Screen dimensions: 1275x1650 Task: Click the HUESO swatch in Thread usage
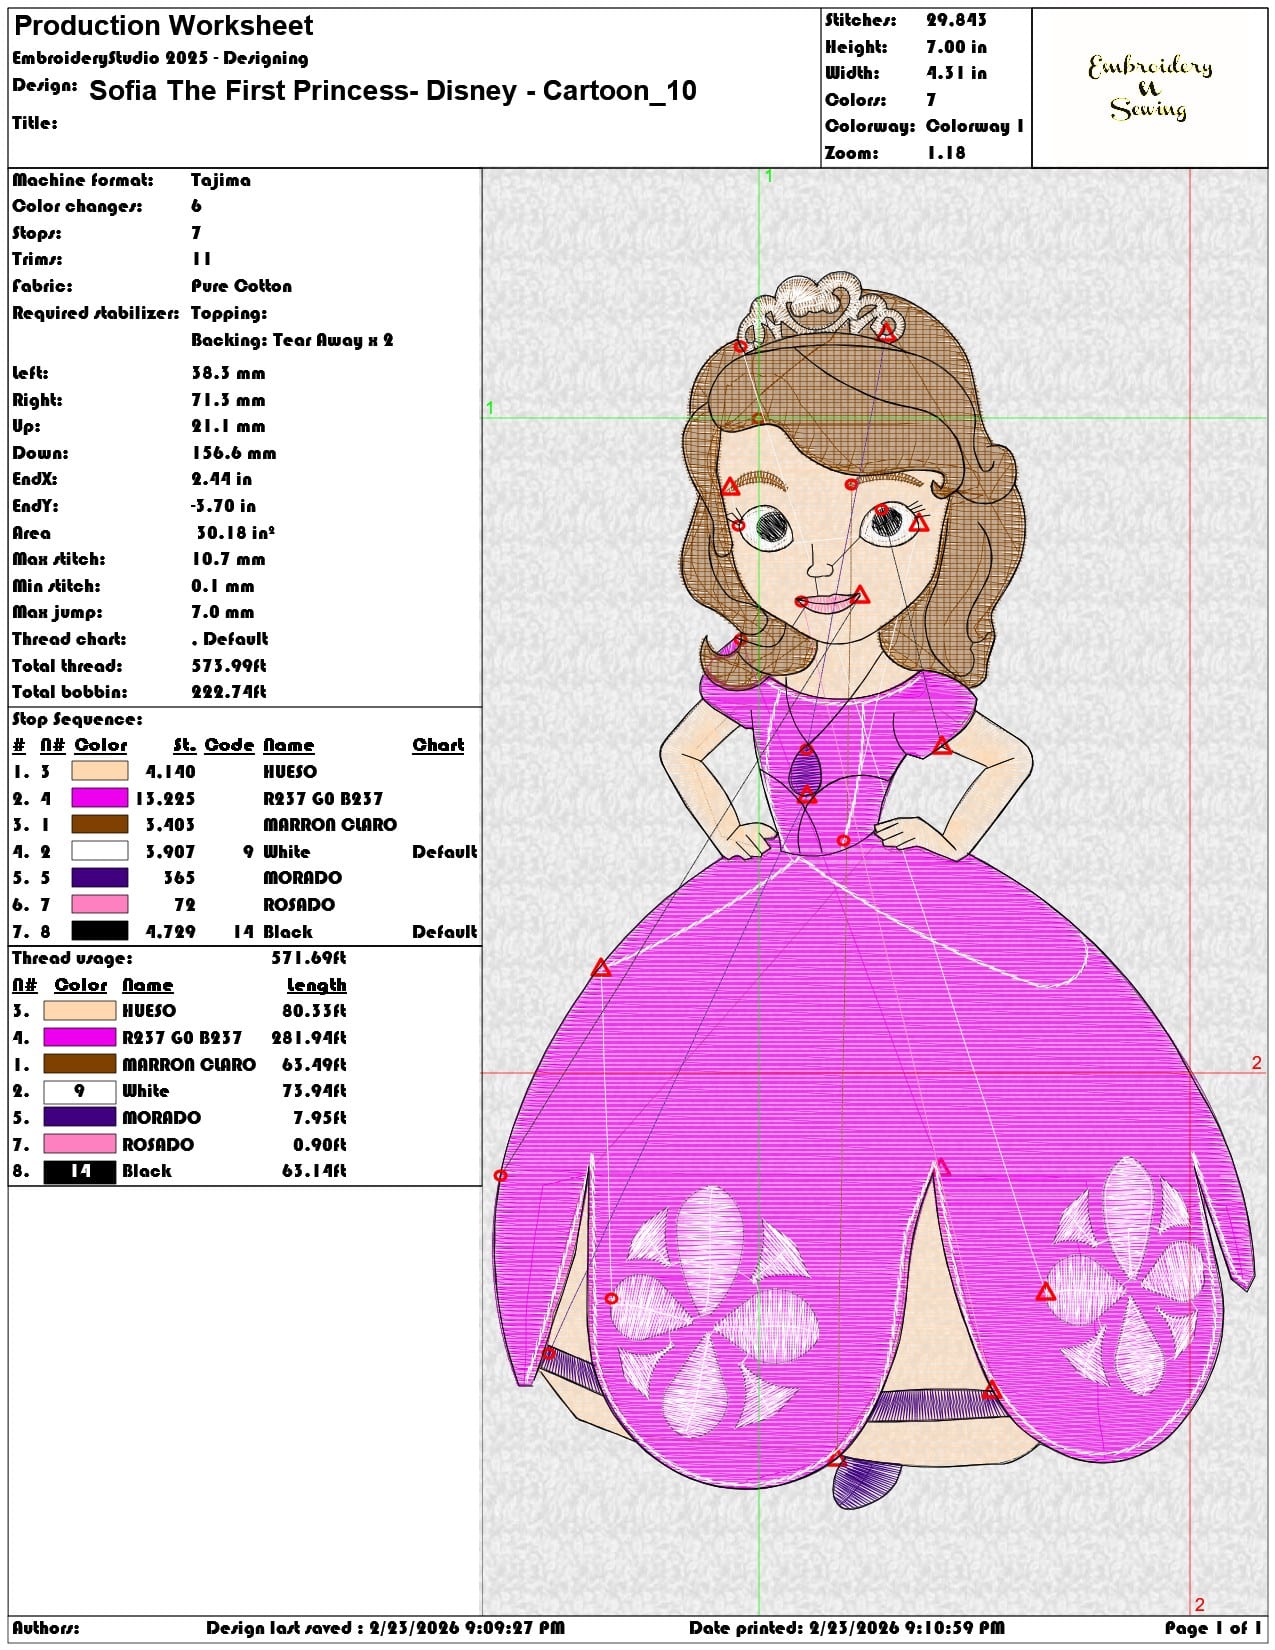tap(80, 1011)
